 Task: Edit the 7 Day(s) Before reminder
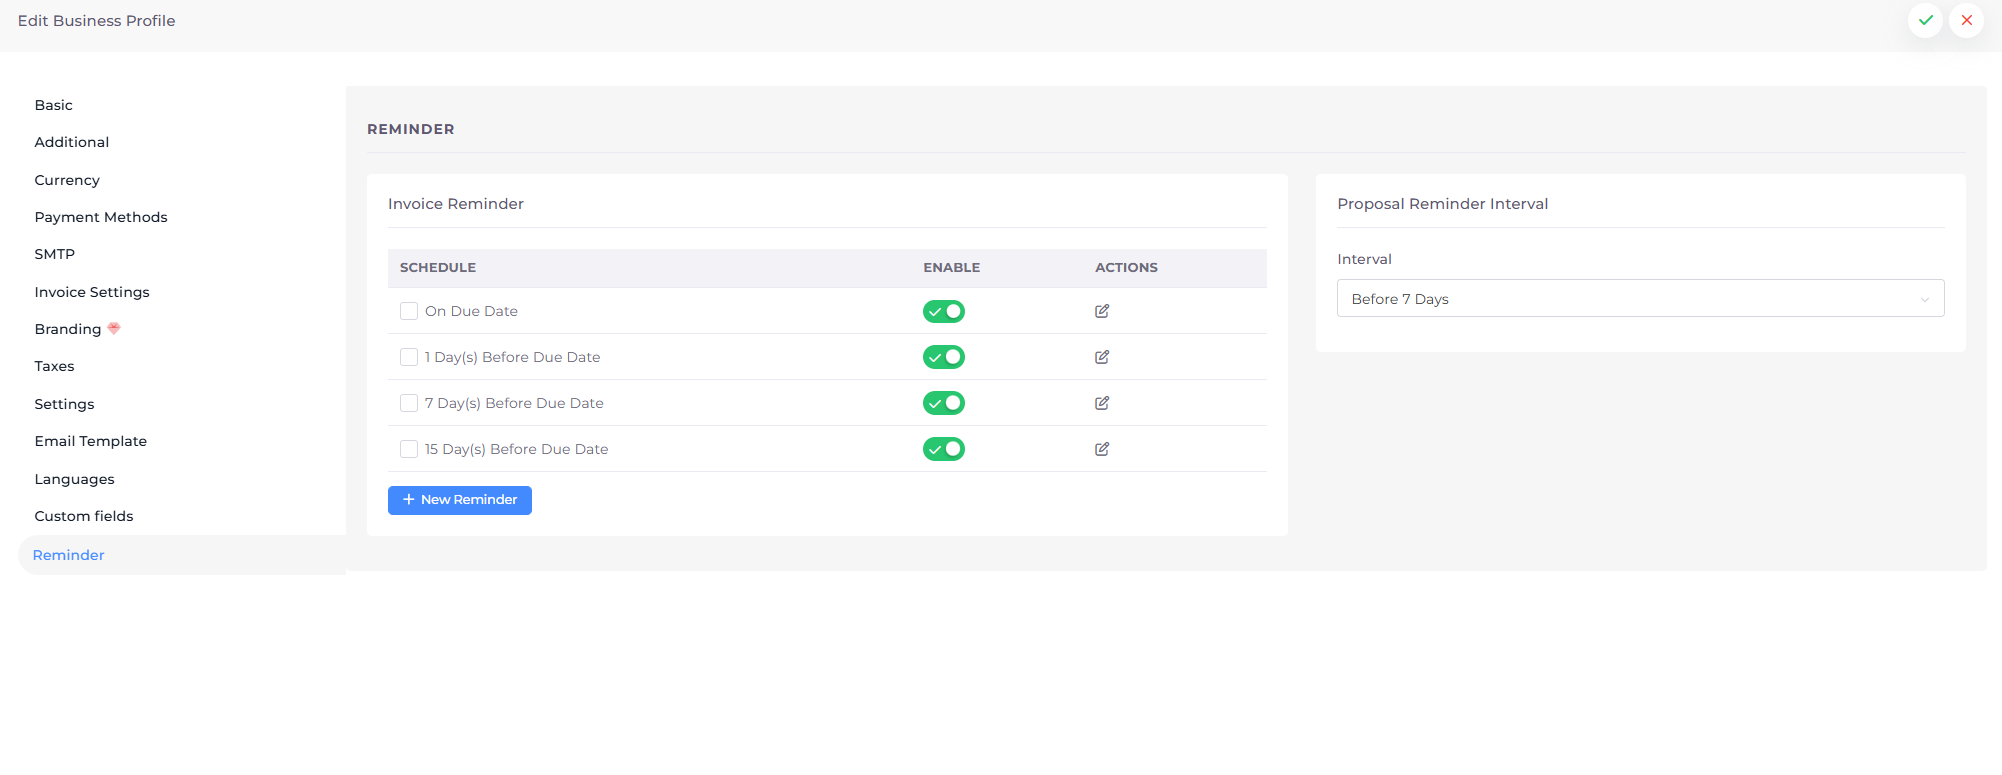[x=1101, y=403]
